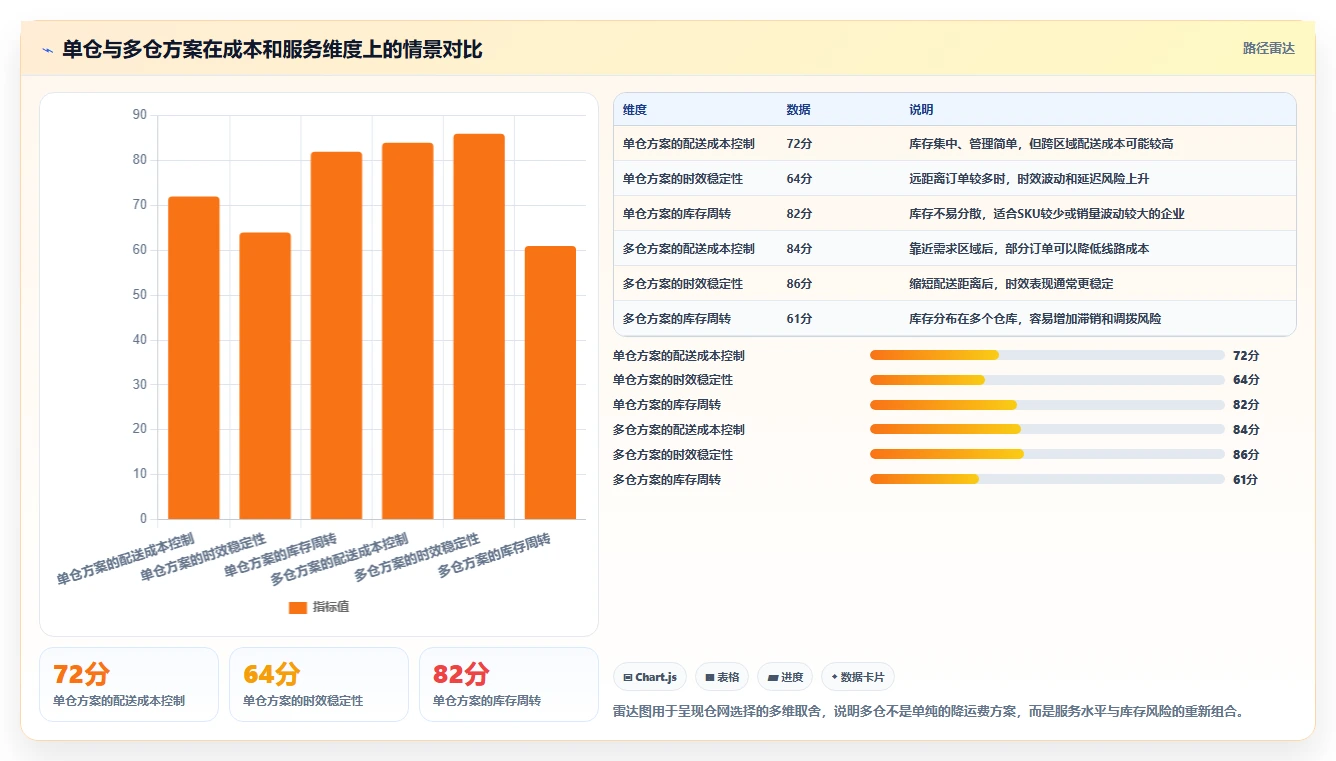The width and height of the screenshot is (1336, 761).
Task: Open the 72分 summary card
Action: point(129,684)
